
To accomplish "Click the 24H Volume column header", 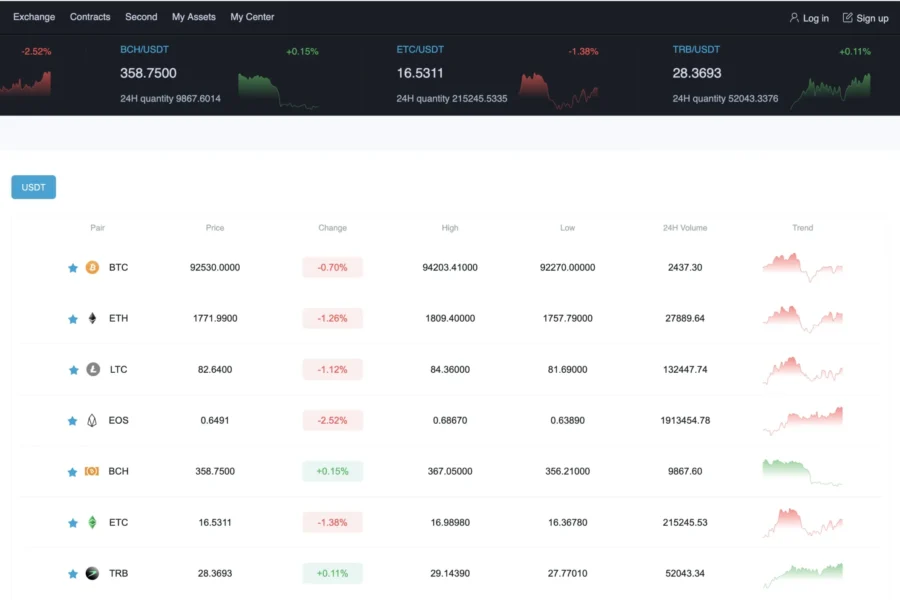I will point(685,228).
